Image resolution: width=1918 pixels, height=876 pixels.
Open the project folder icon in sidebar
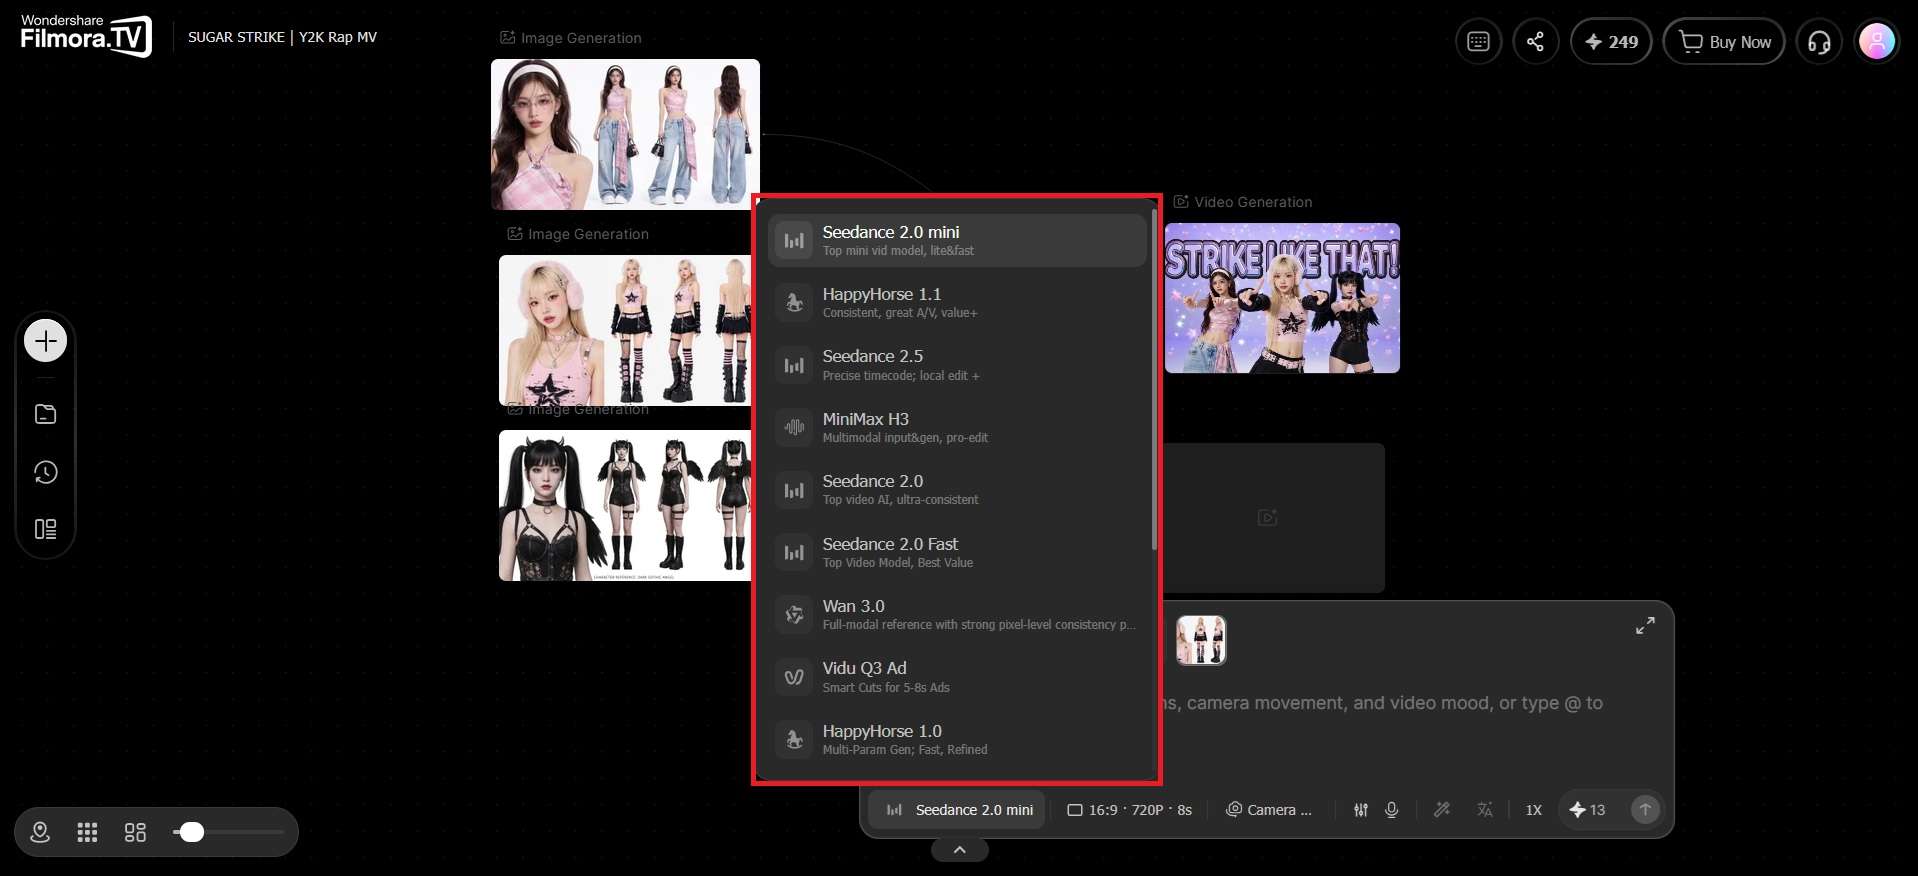(45, 414)
